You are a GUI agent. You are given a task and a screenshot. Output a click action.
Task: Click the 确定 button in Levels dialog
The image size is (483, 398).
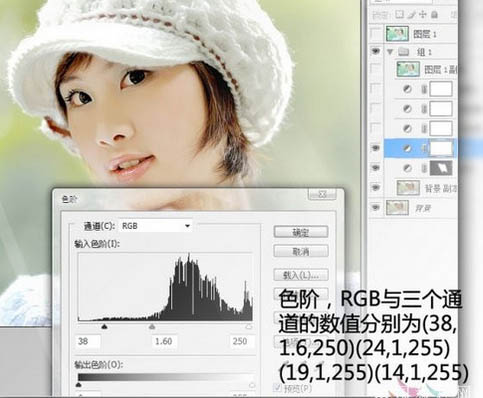(x=301, y=232)
